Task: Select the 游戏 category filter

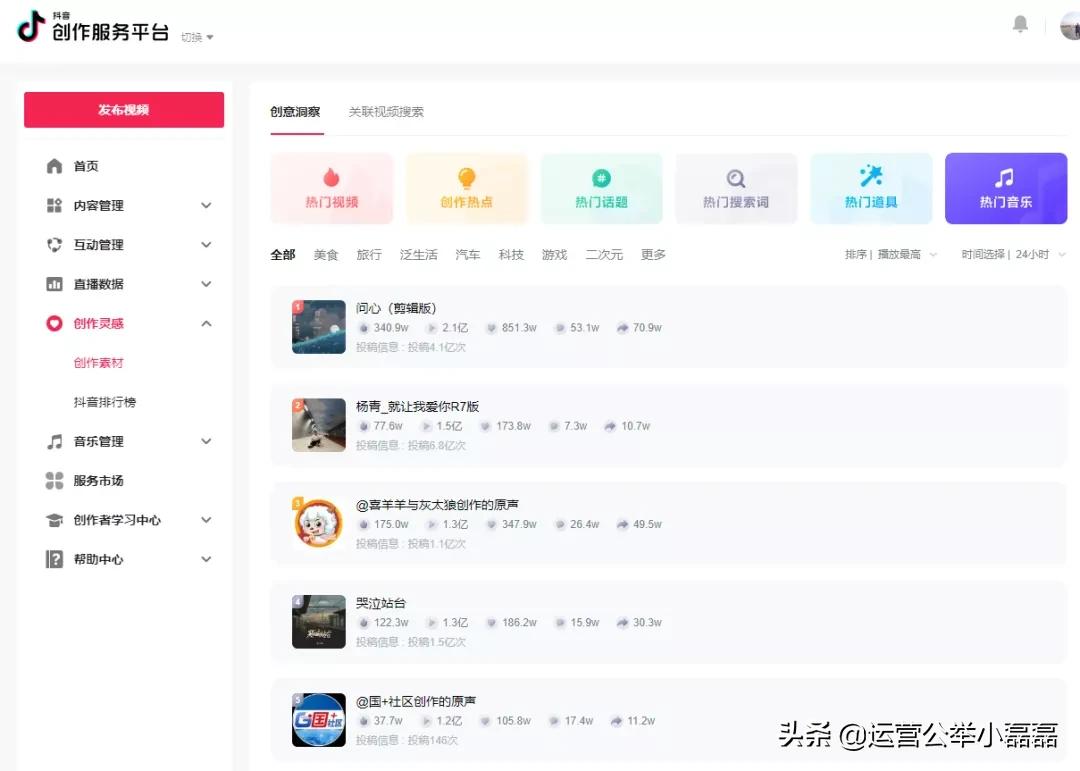Action: pyautogui.click(x=555, y=254)
